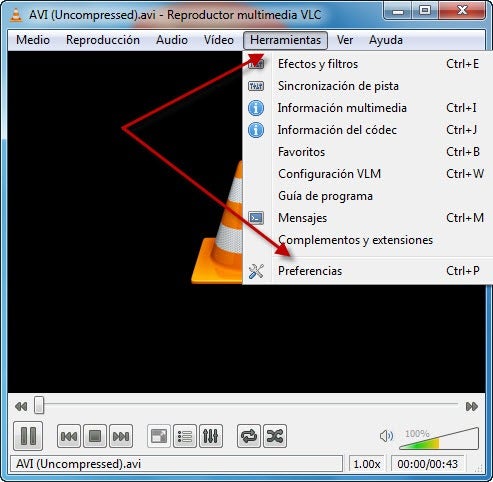Open Favoritos from the menu
Viewport: 493px width, 482px height.
(x=368, y=152)
